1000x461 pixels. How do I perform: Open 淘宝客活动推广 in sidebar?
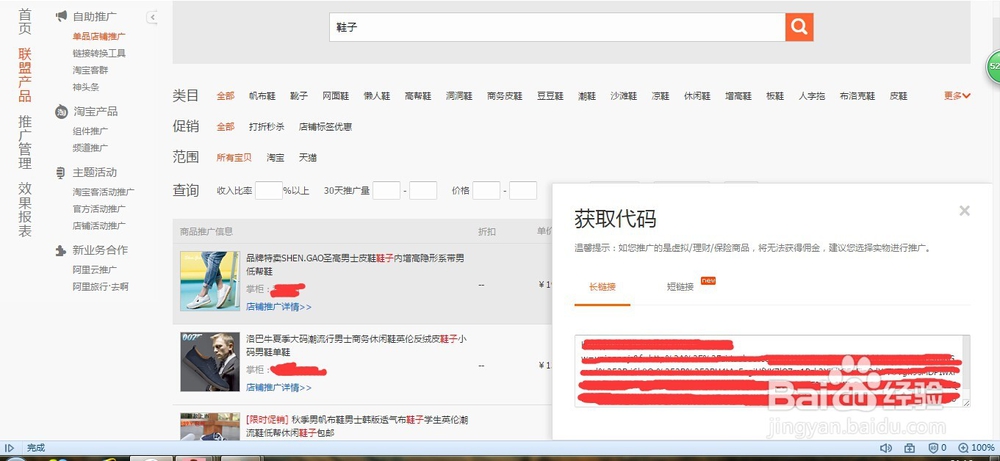(103, 192)
